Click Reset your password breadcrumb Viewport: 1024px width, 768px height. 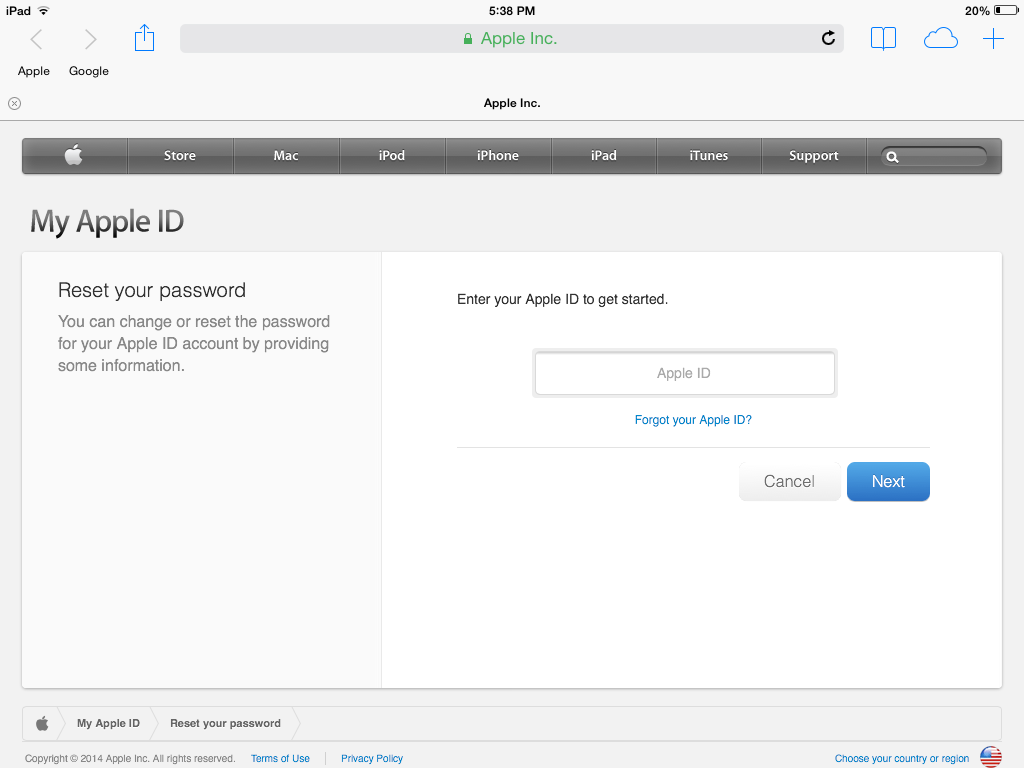[225, 723]
